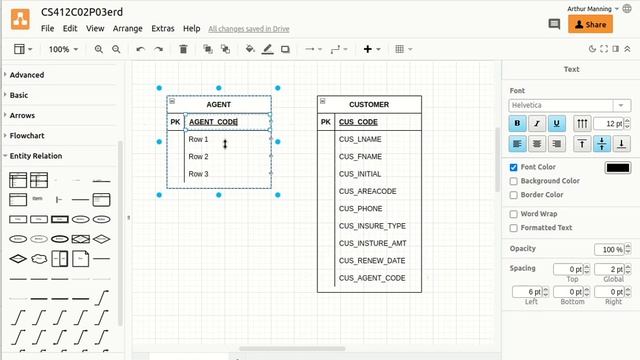Align text to vertical middle
This screenshot has height=360, width=640.
point(602,144)
